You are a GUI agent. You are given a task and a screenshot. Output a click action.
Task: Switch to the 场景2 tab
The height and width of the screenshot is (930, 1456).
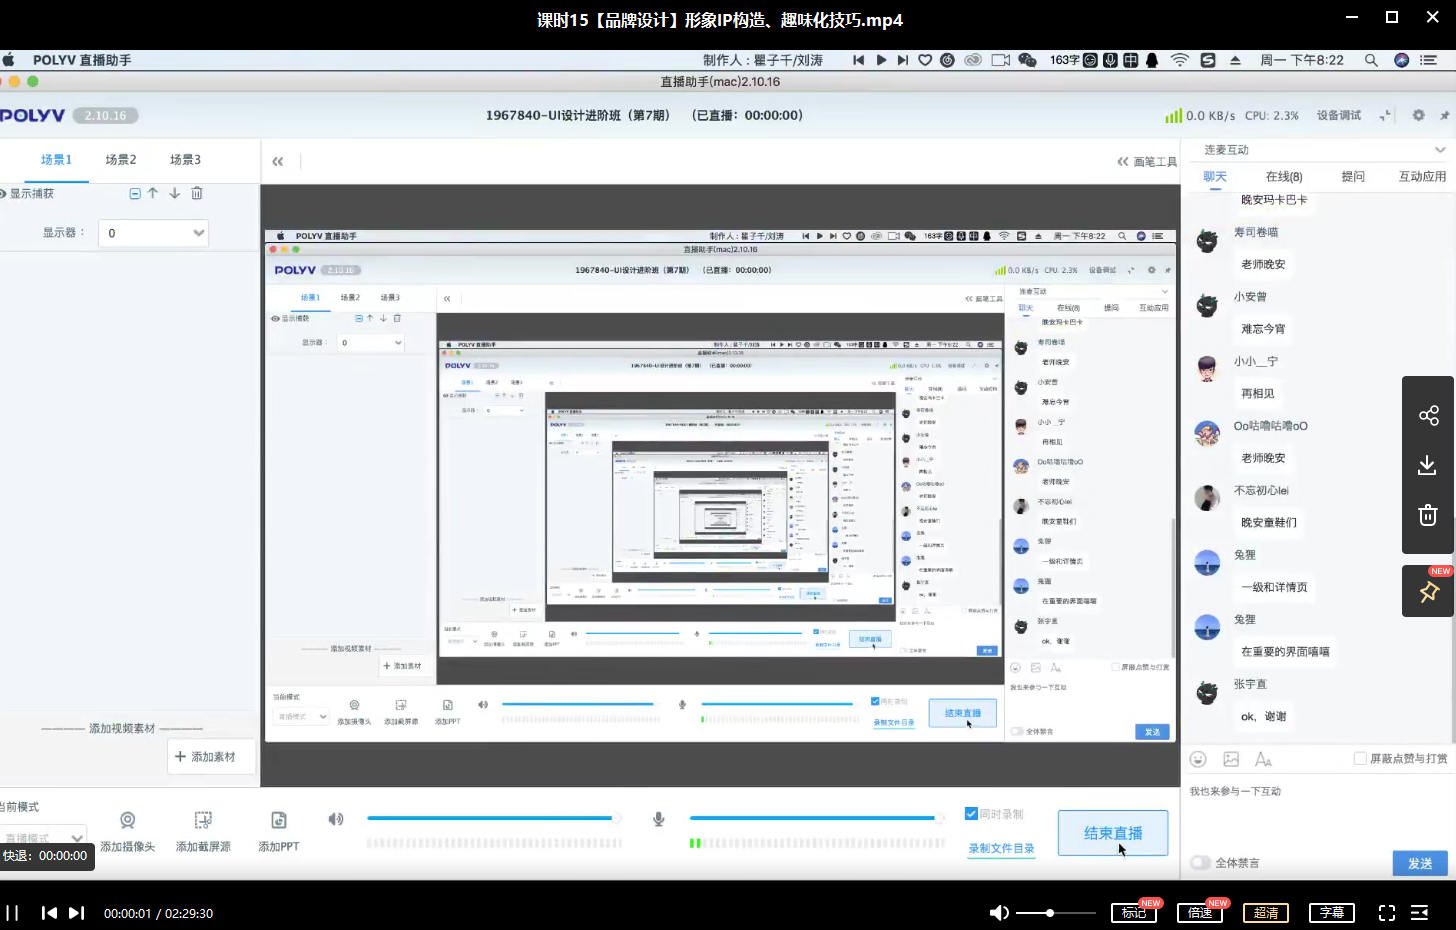tap(121, 160)
